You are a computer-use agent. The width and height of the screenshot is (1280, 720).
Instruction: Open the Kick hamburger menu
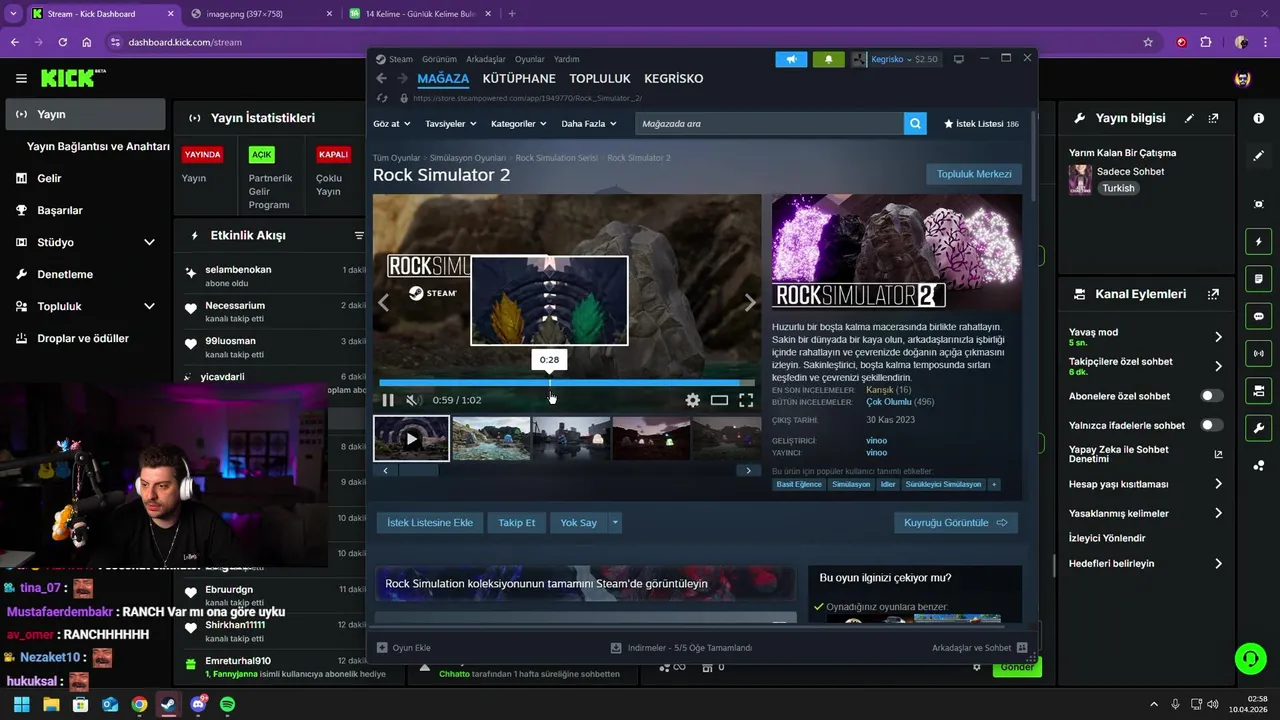(x=21, y=78)
